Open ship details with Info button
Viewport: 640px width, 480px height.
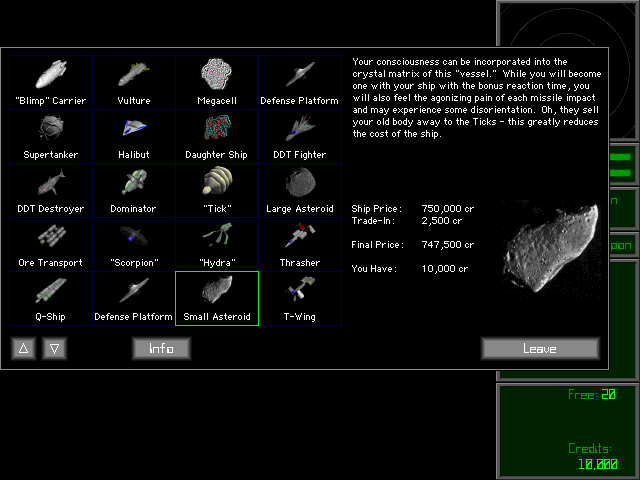pos(161,348)
